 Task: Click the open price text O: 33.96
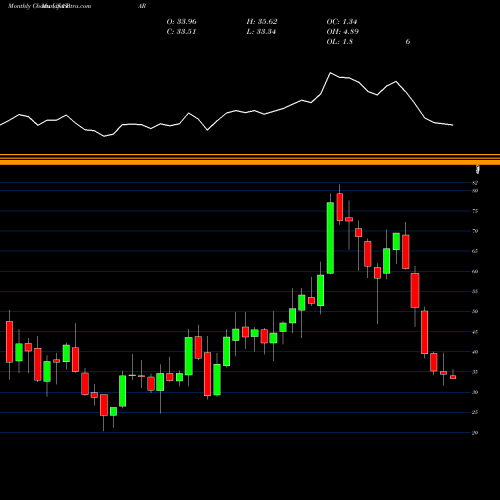[x=181, y=22]
